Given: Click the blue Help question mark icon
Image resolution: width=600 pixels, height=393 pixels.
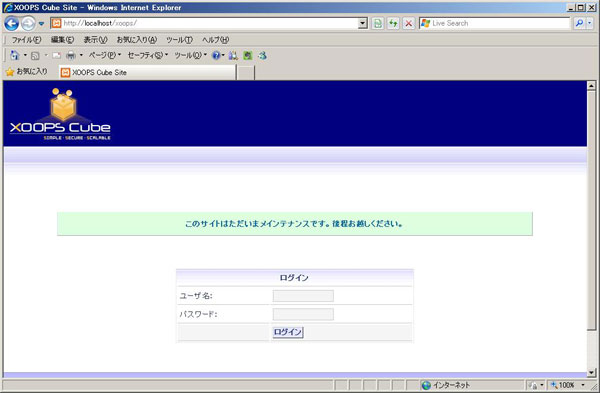Looking at the screenshot, I should (x=216, y=56).
